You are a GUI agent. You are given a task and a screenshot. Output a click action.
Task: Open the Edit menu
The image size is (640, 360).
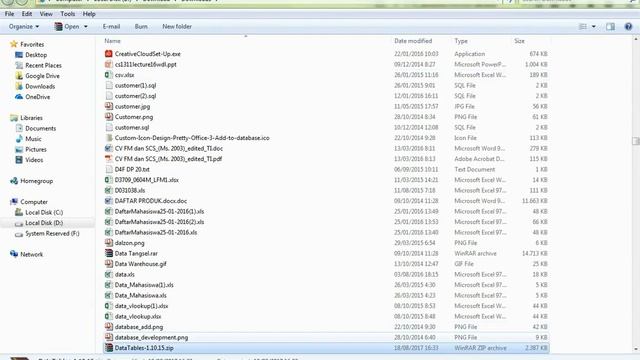[x=27, y=14]
